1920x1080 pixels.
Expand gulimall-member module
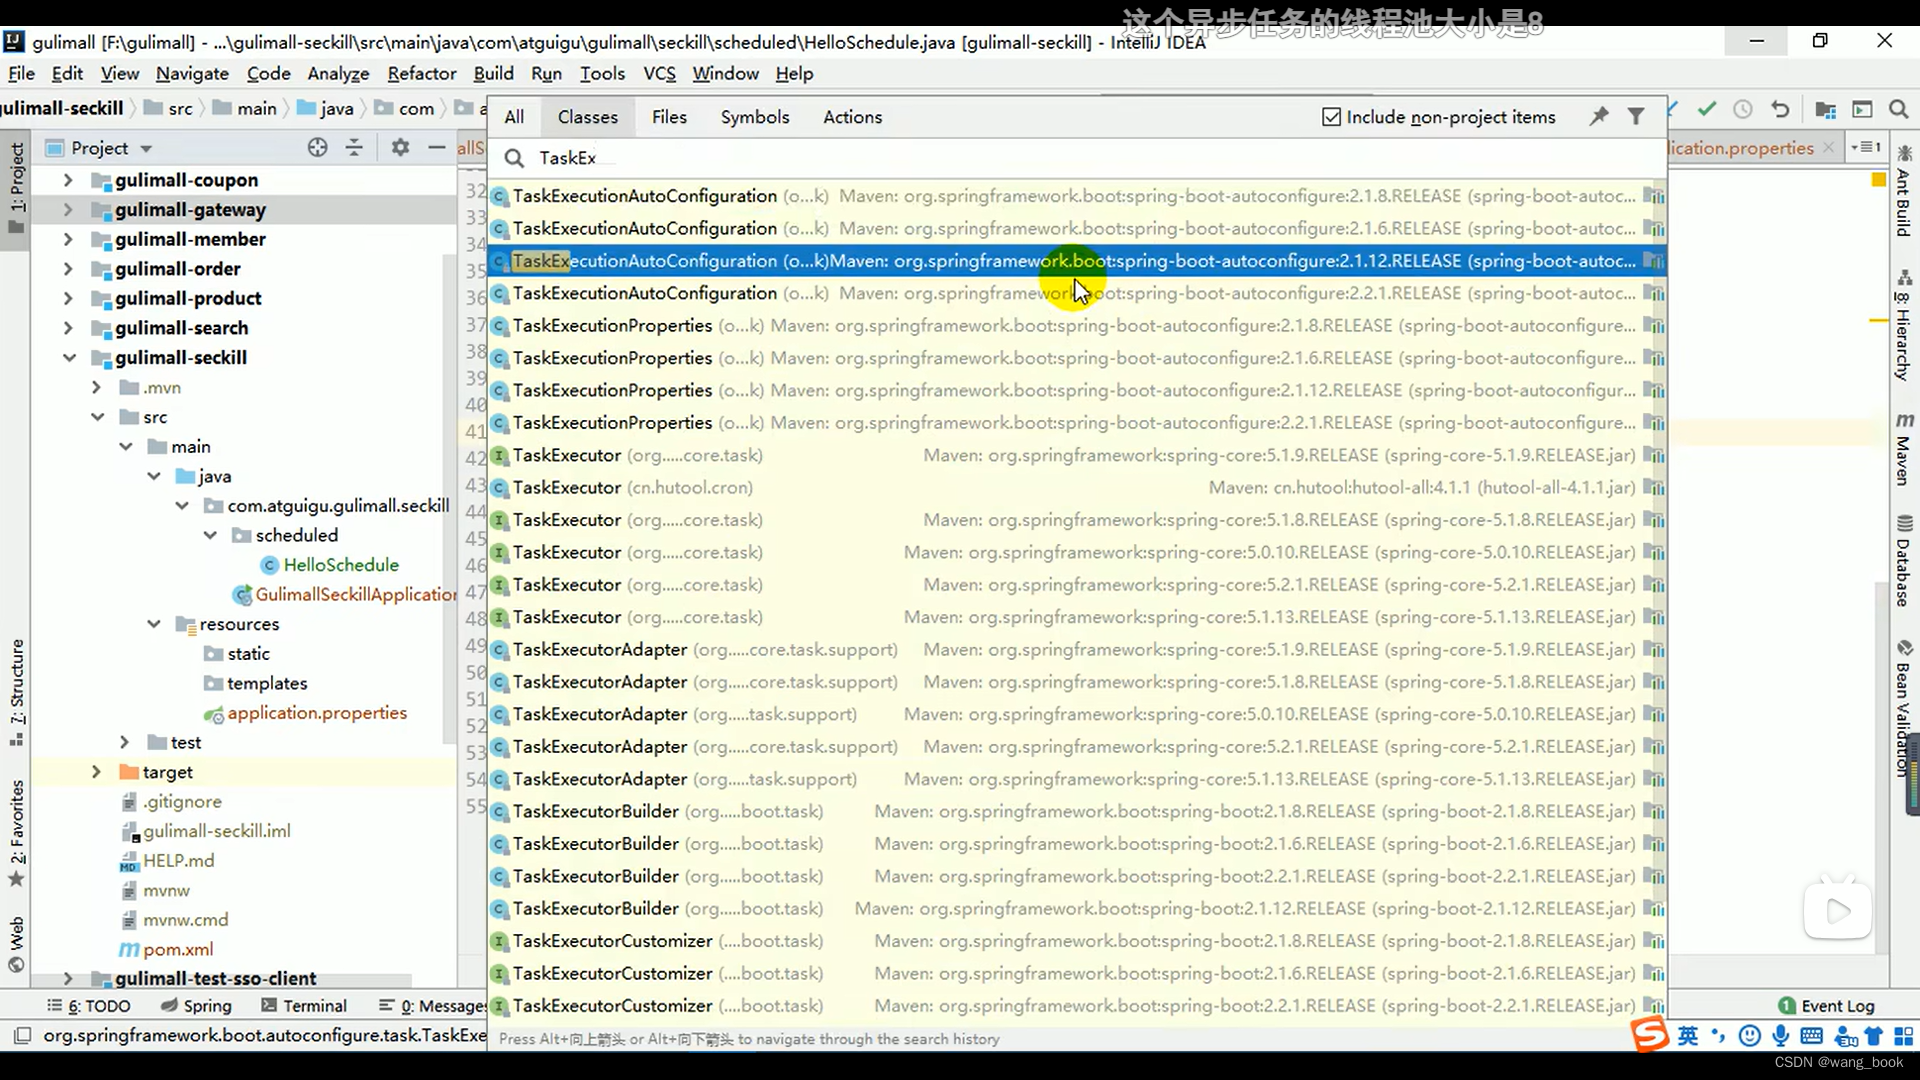click(x=67, y=239)
